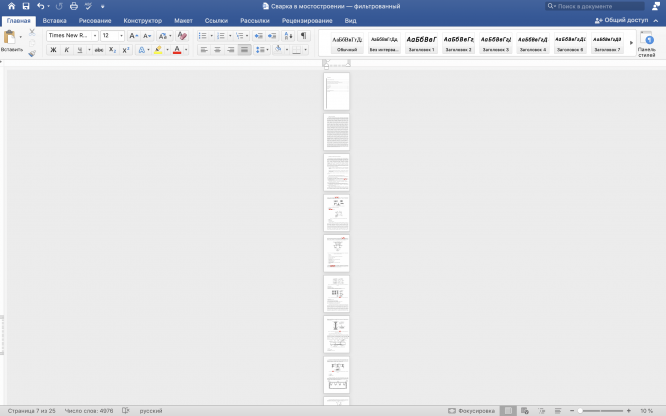Toggle underline Ч formatting
Image resolution: width=666 pixels, height=416 pixels.
coord(80,50)
